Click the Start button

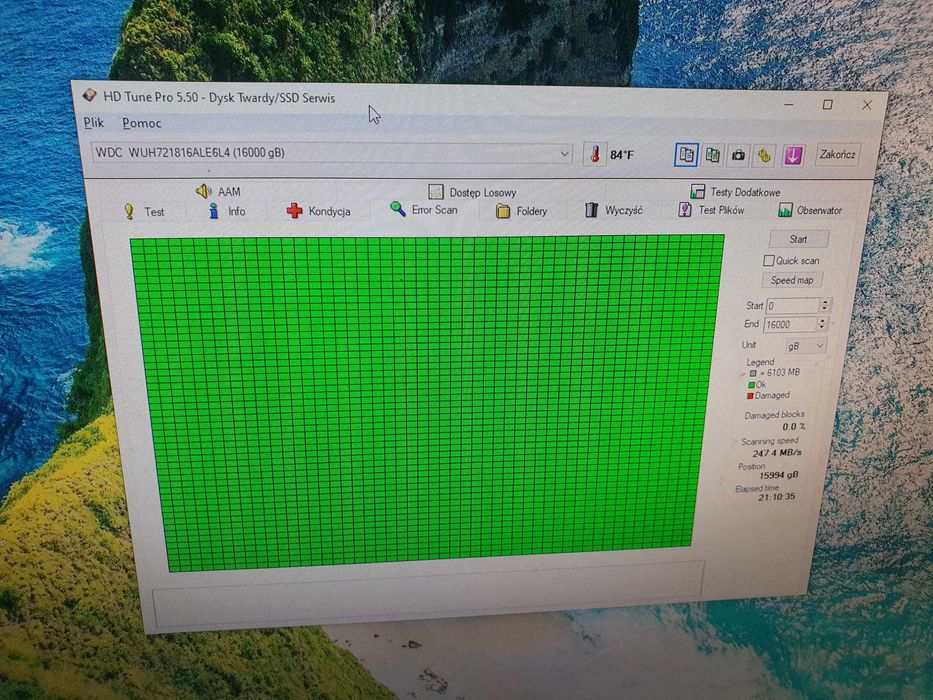[799, 239]
